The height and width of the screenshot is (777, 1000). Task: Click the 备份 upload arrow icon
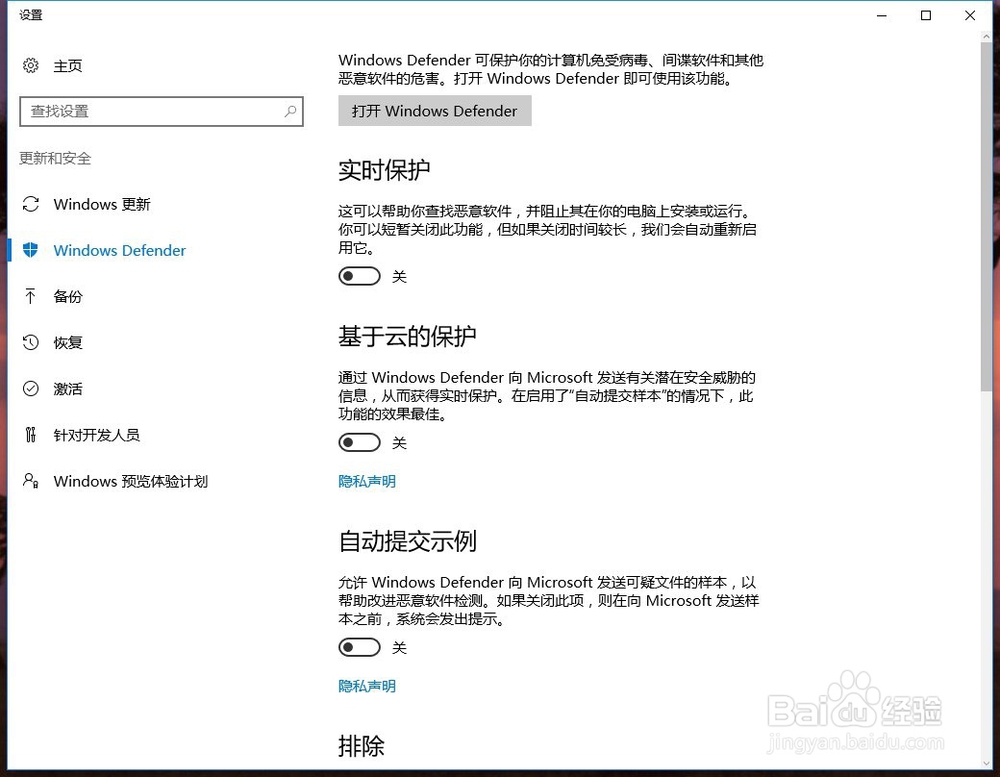coord(30,296)
